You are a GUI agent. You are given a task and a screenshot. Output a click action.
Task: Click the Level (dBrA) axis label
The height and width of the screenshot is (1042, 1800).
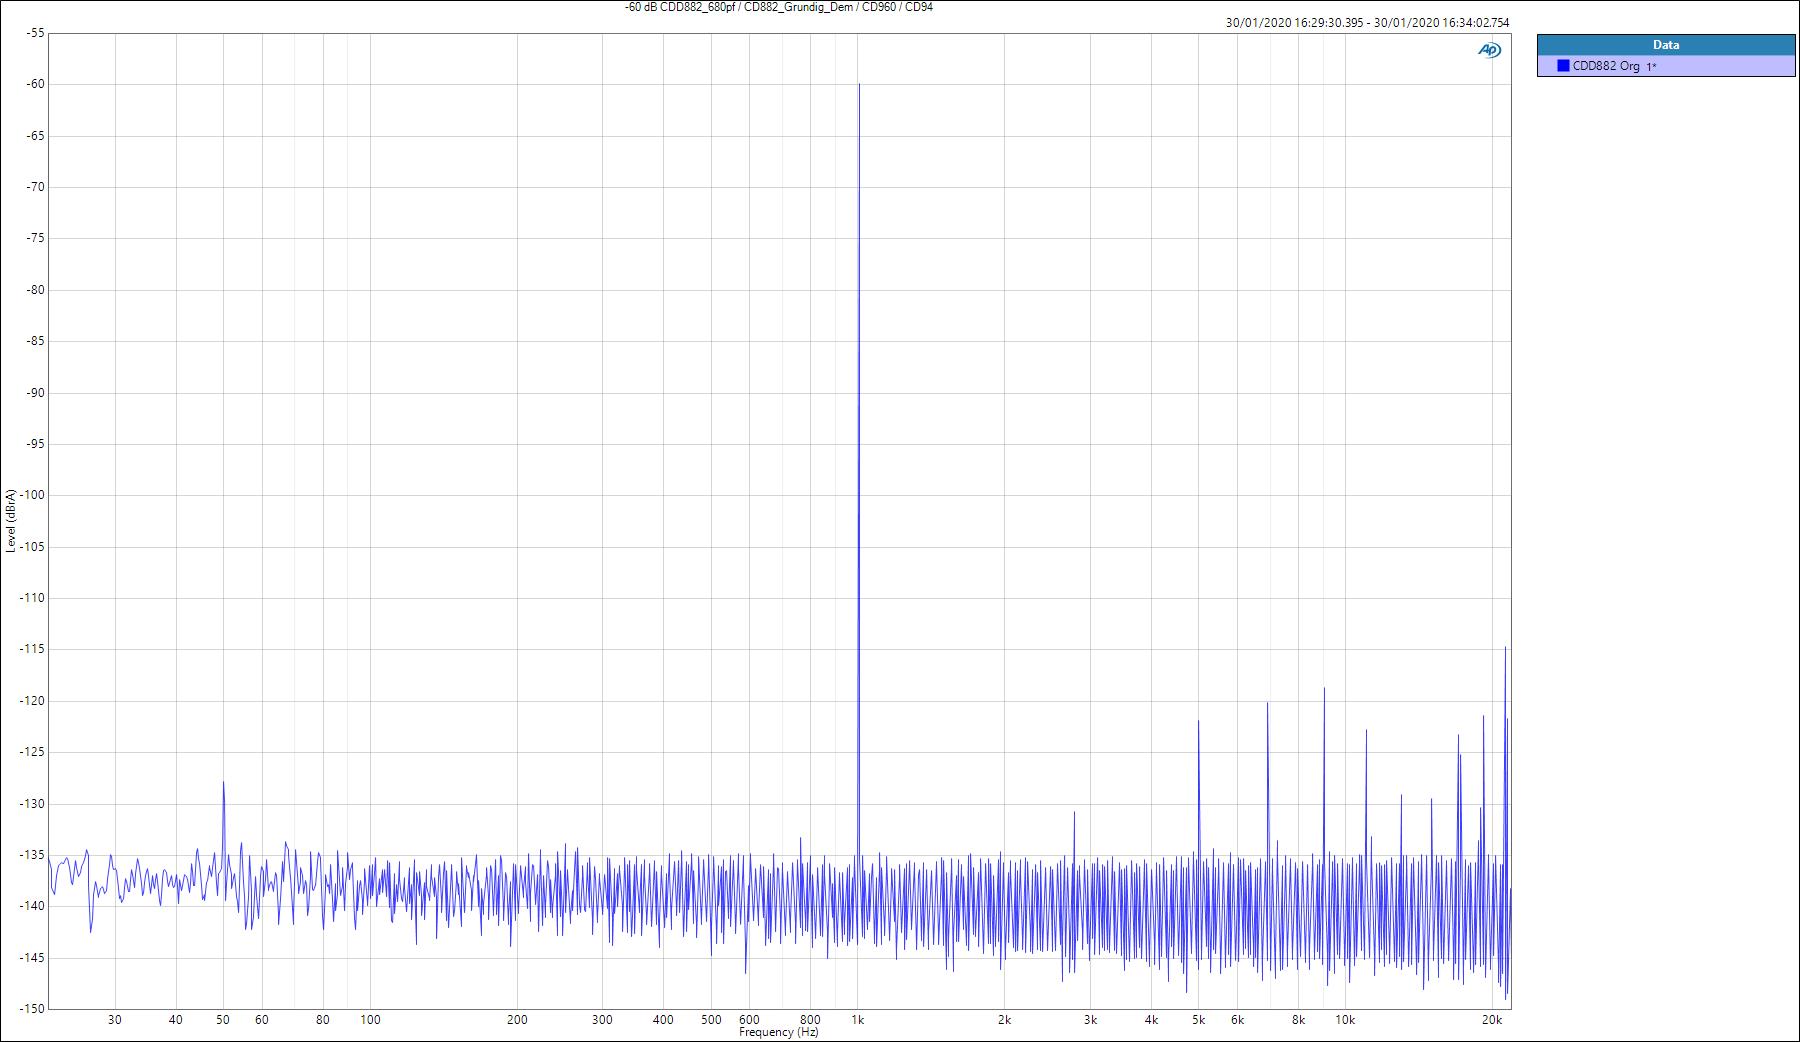(10, 520)
